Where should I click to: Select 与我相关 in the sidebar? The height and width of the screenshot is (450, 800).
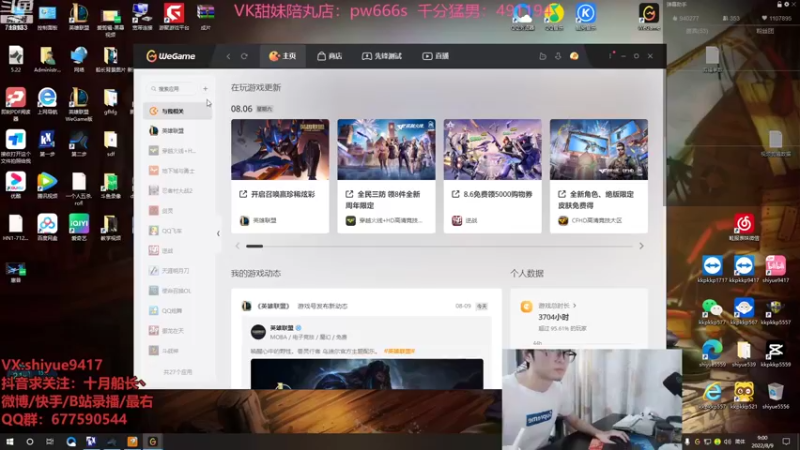(178, 111)
